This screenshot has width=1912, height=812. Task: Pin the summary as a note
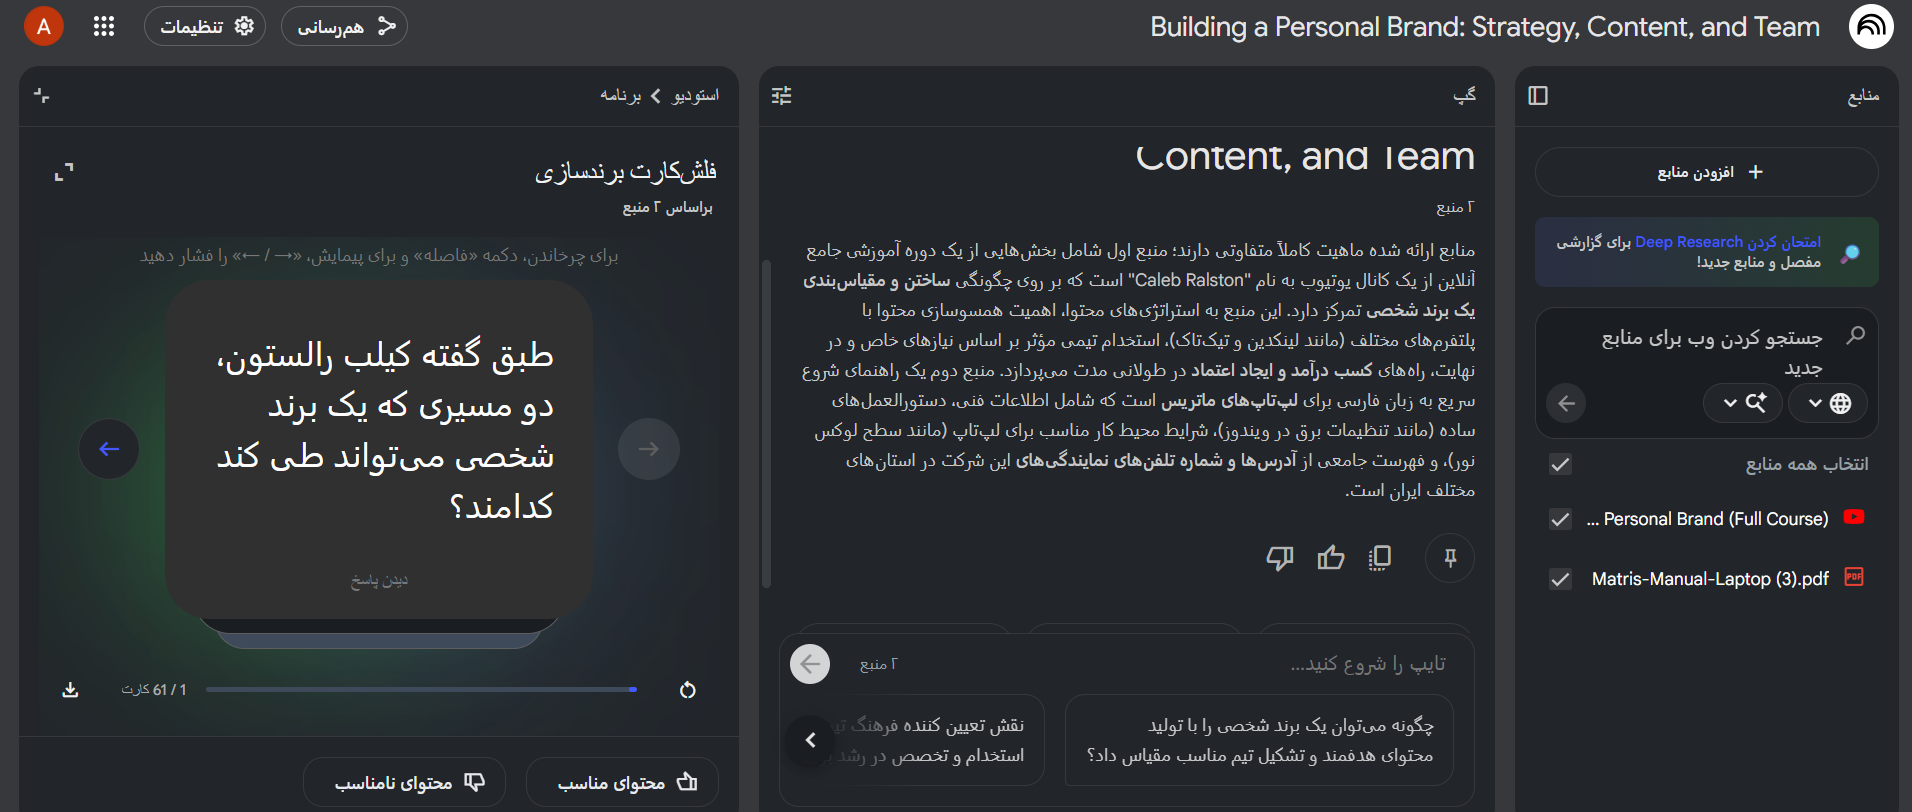pos(1450,558)
